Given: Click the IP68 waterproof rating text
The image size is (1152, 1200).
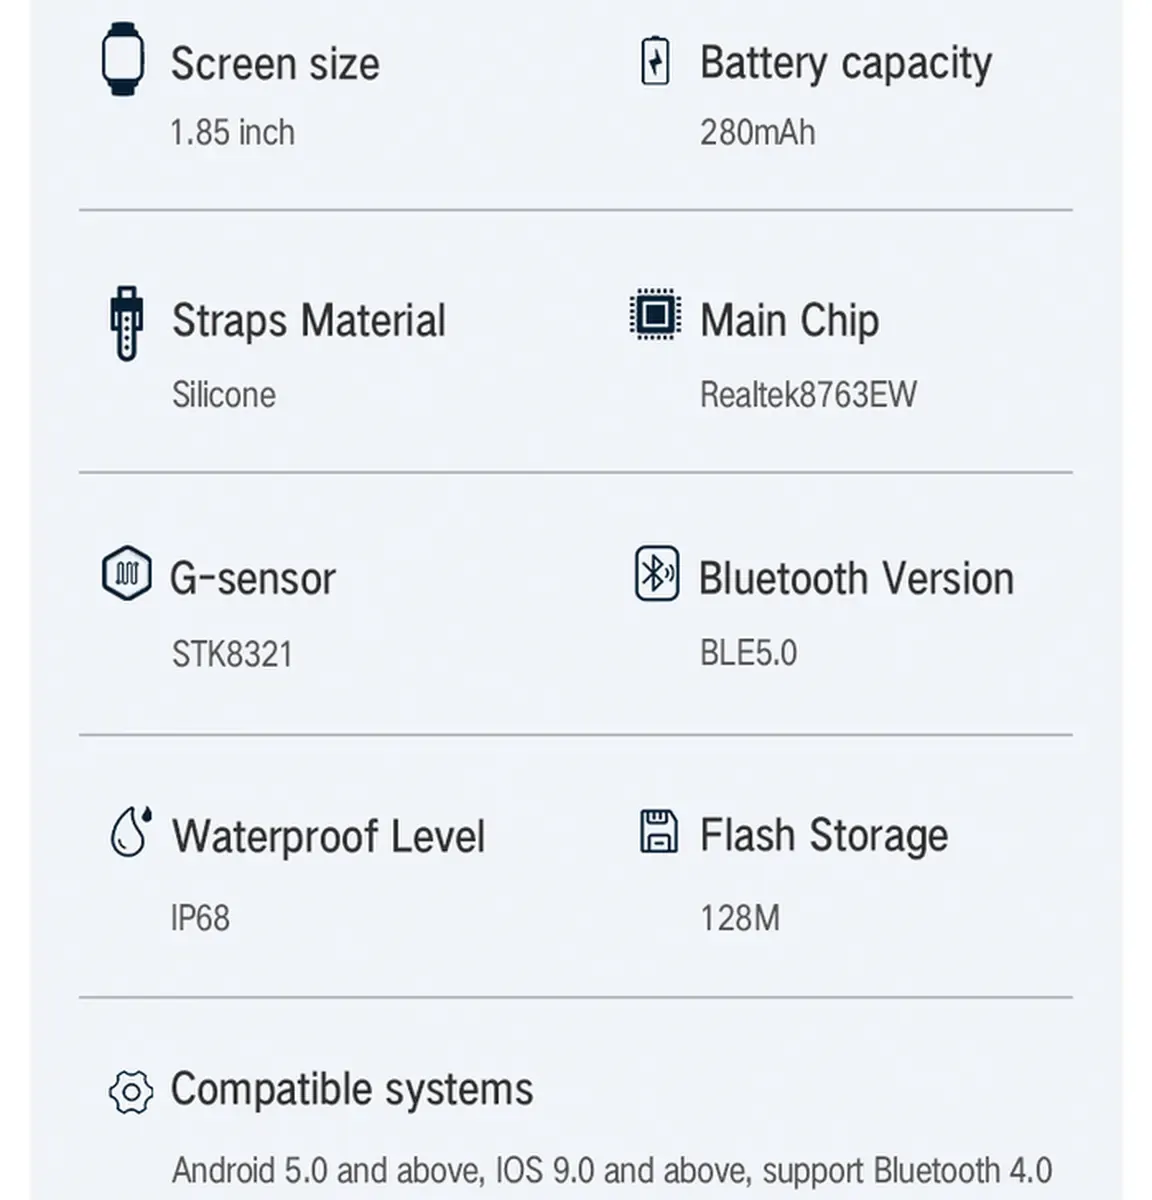Looking at the screenshot, I should pyautogui.click(x=200, y=917).
